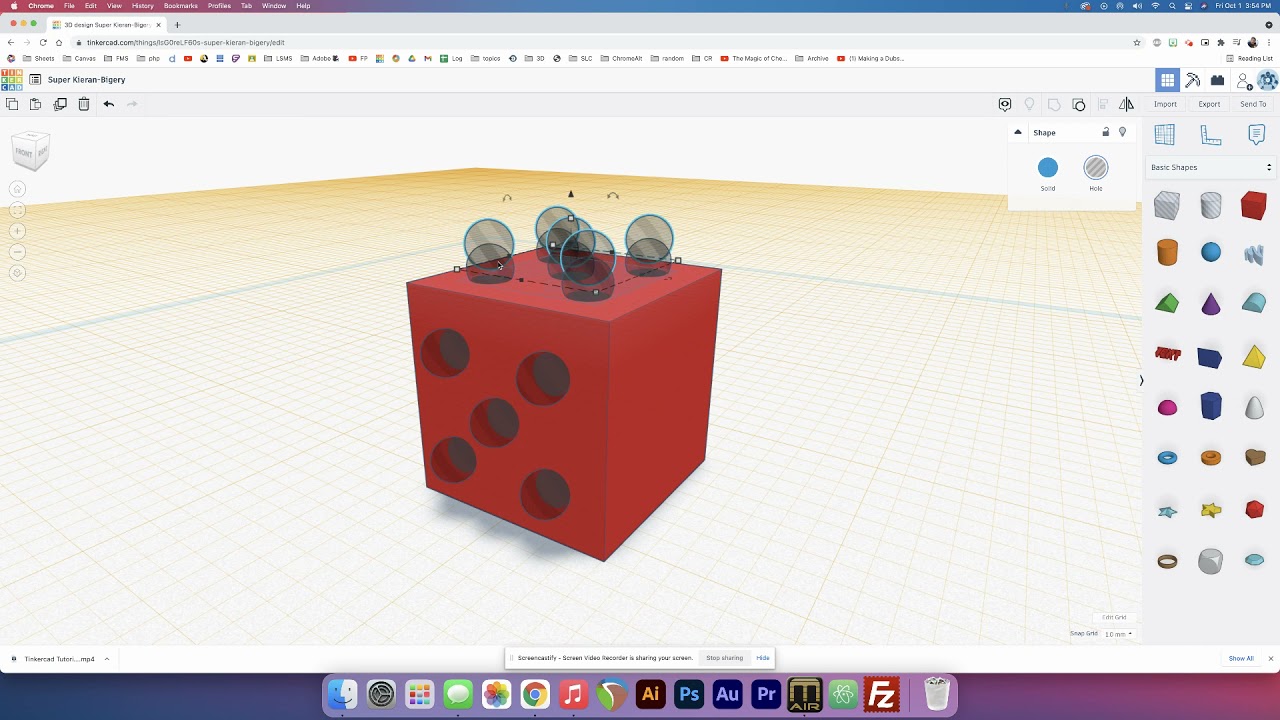Zoom out with the minus button

pyautogui.click(x=17, y=252)
